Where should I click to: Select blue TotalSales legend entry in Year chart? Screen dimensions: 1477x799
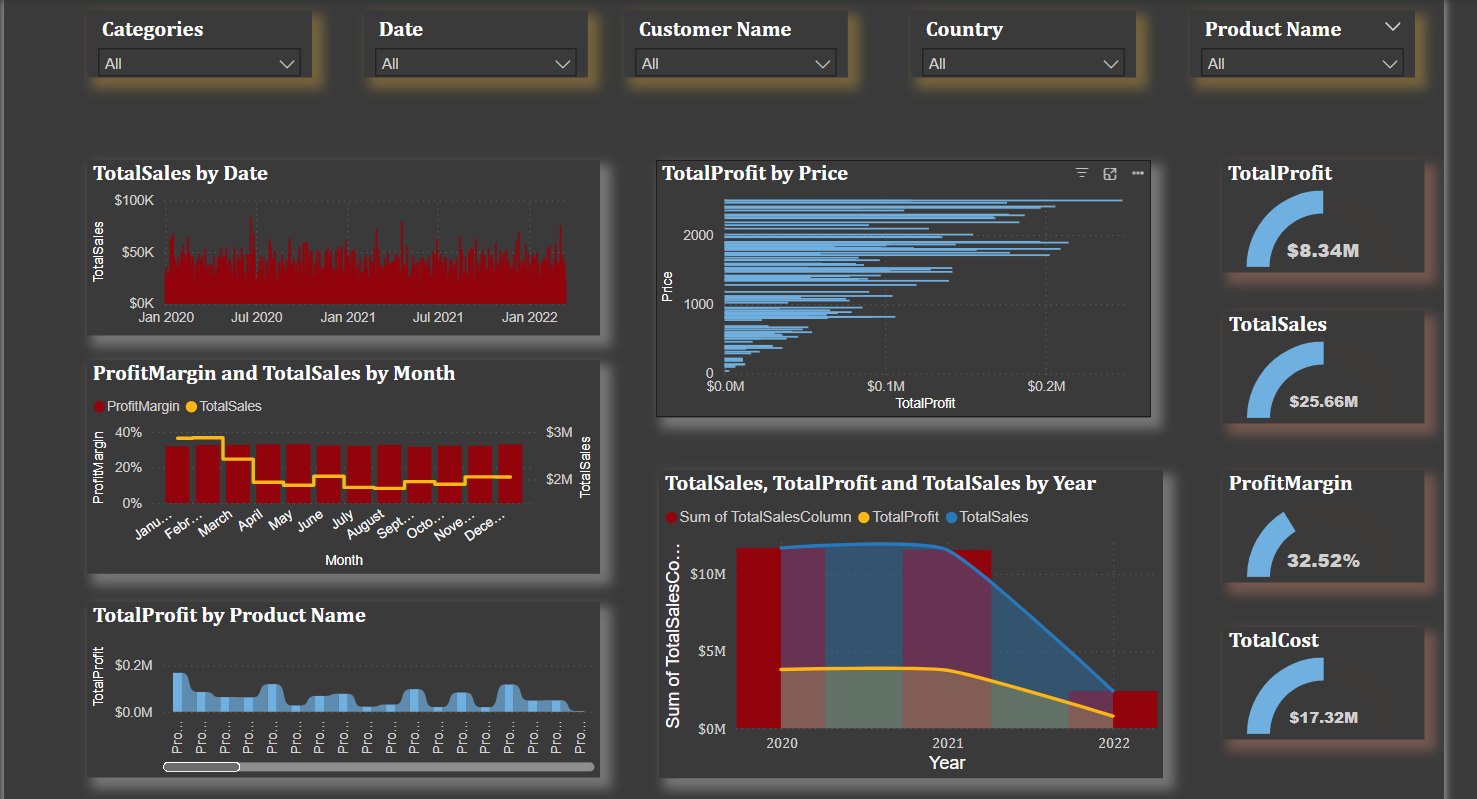coord(986,517)
